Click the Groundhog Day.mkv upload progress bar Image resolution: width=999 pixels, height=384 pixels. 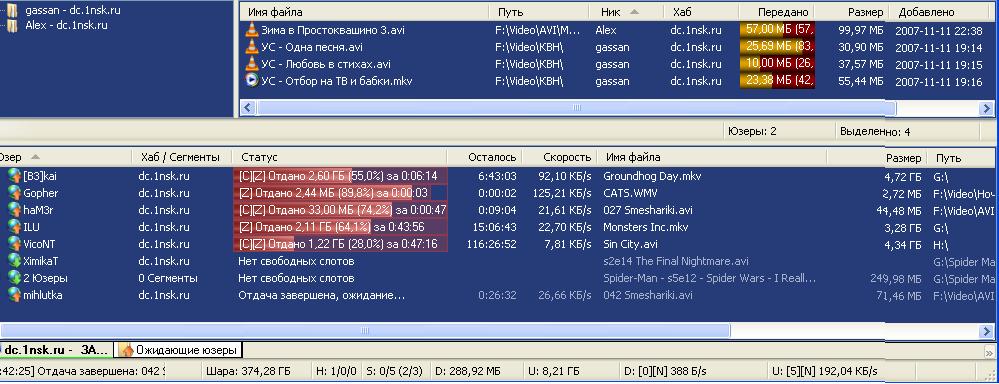tap(340, 176)
